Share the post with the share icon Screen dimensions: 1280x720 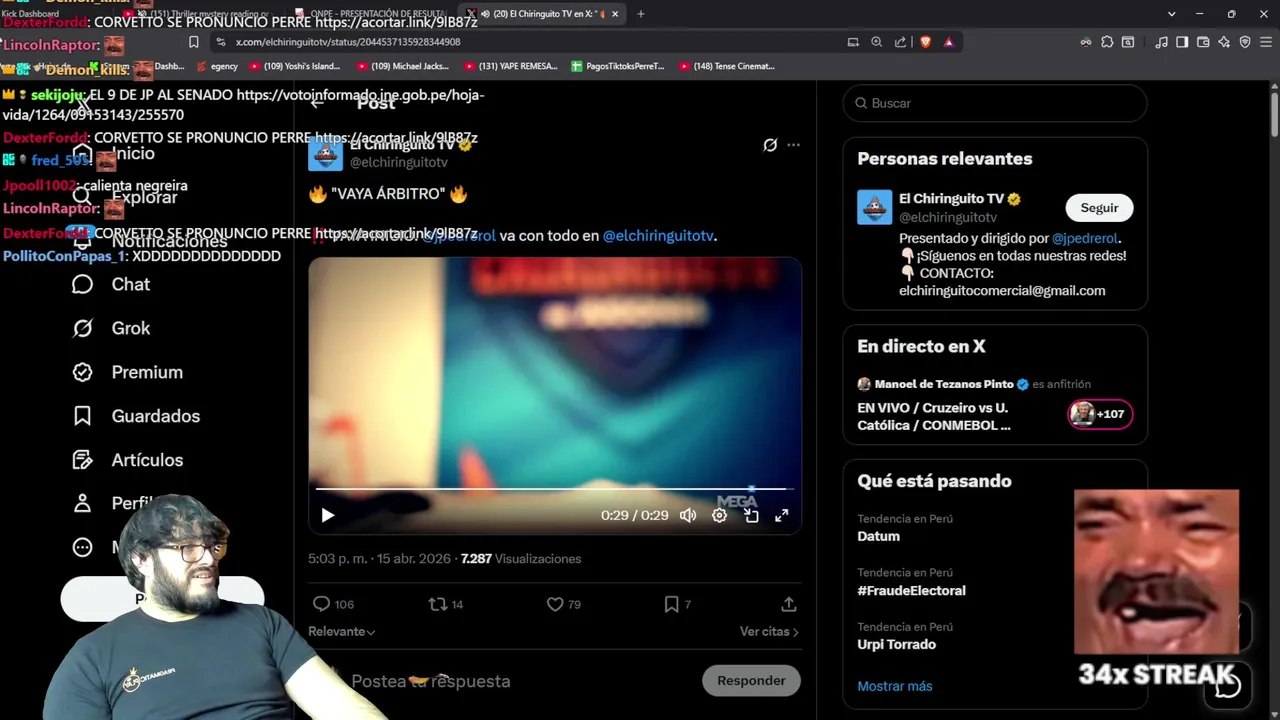click(789, 604)
